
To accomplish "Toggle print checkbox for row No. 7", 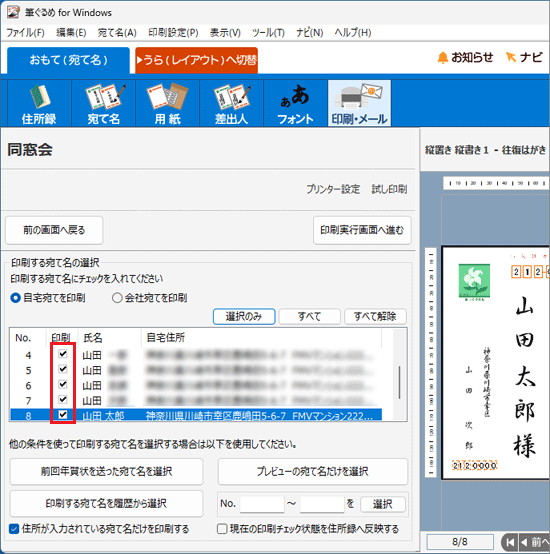I will (63, 399).
